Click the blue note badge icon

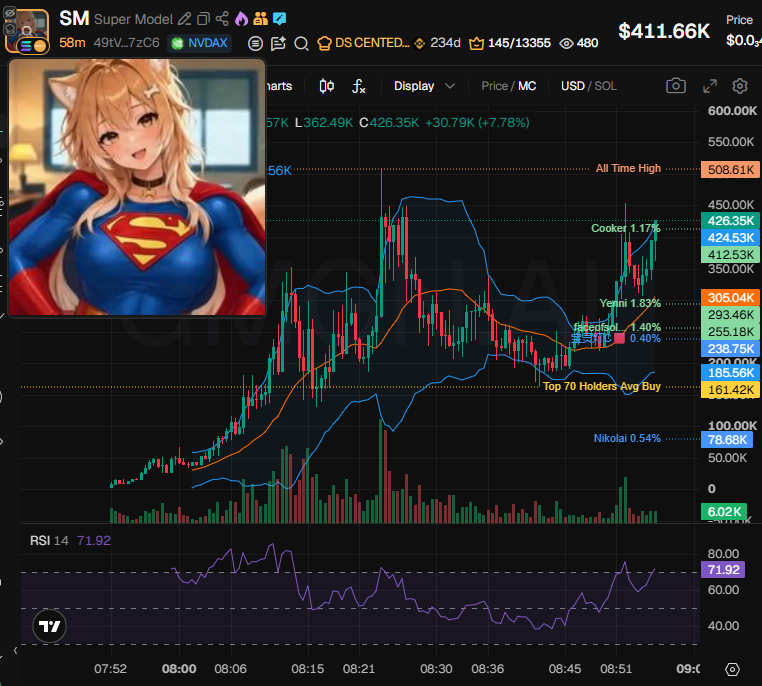pos(279,19)
